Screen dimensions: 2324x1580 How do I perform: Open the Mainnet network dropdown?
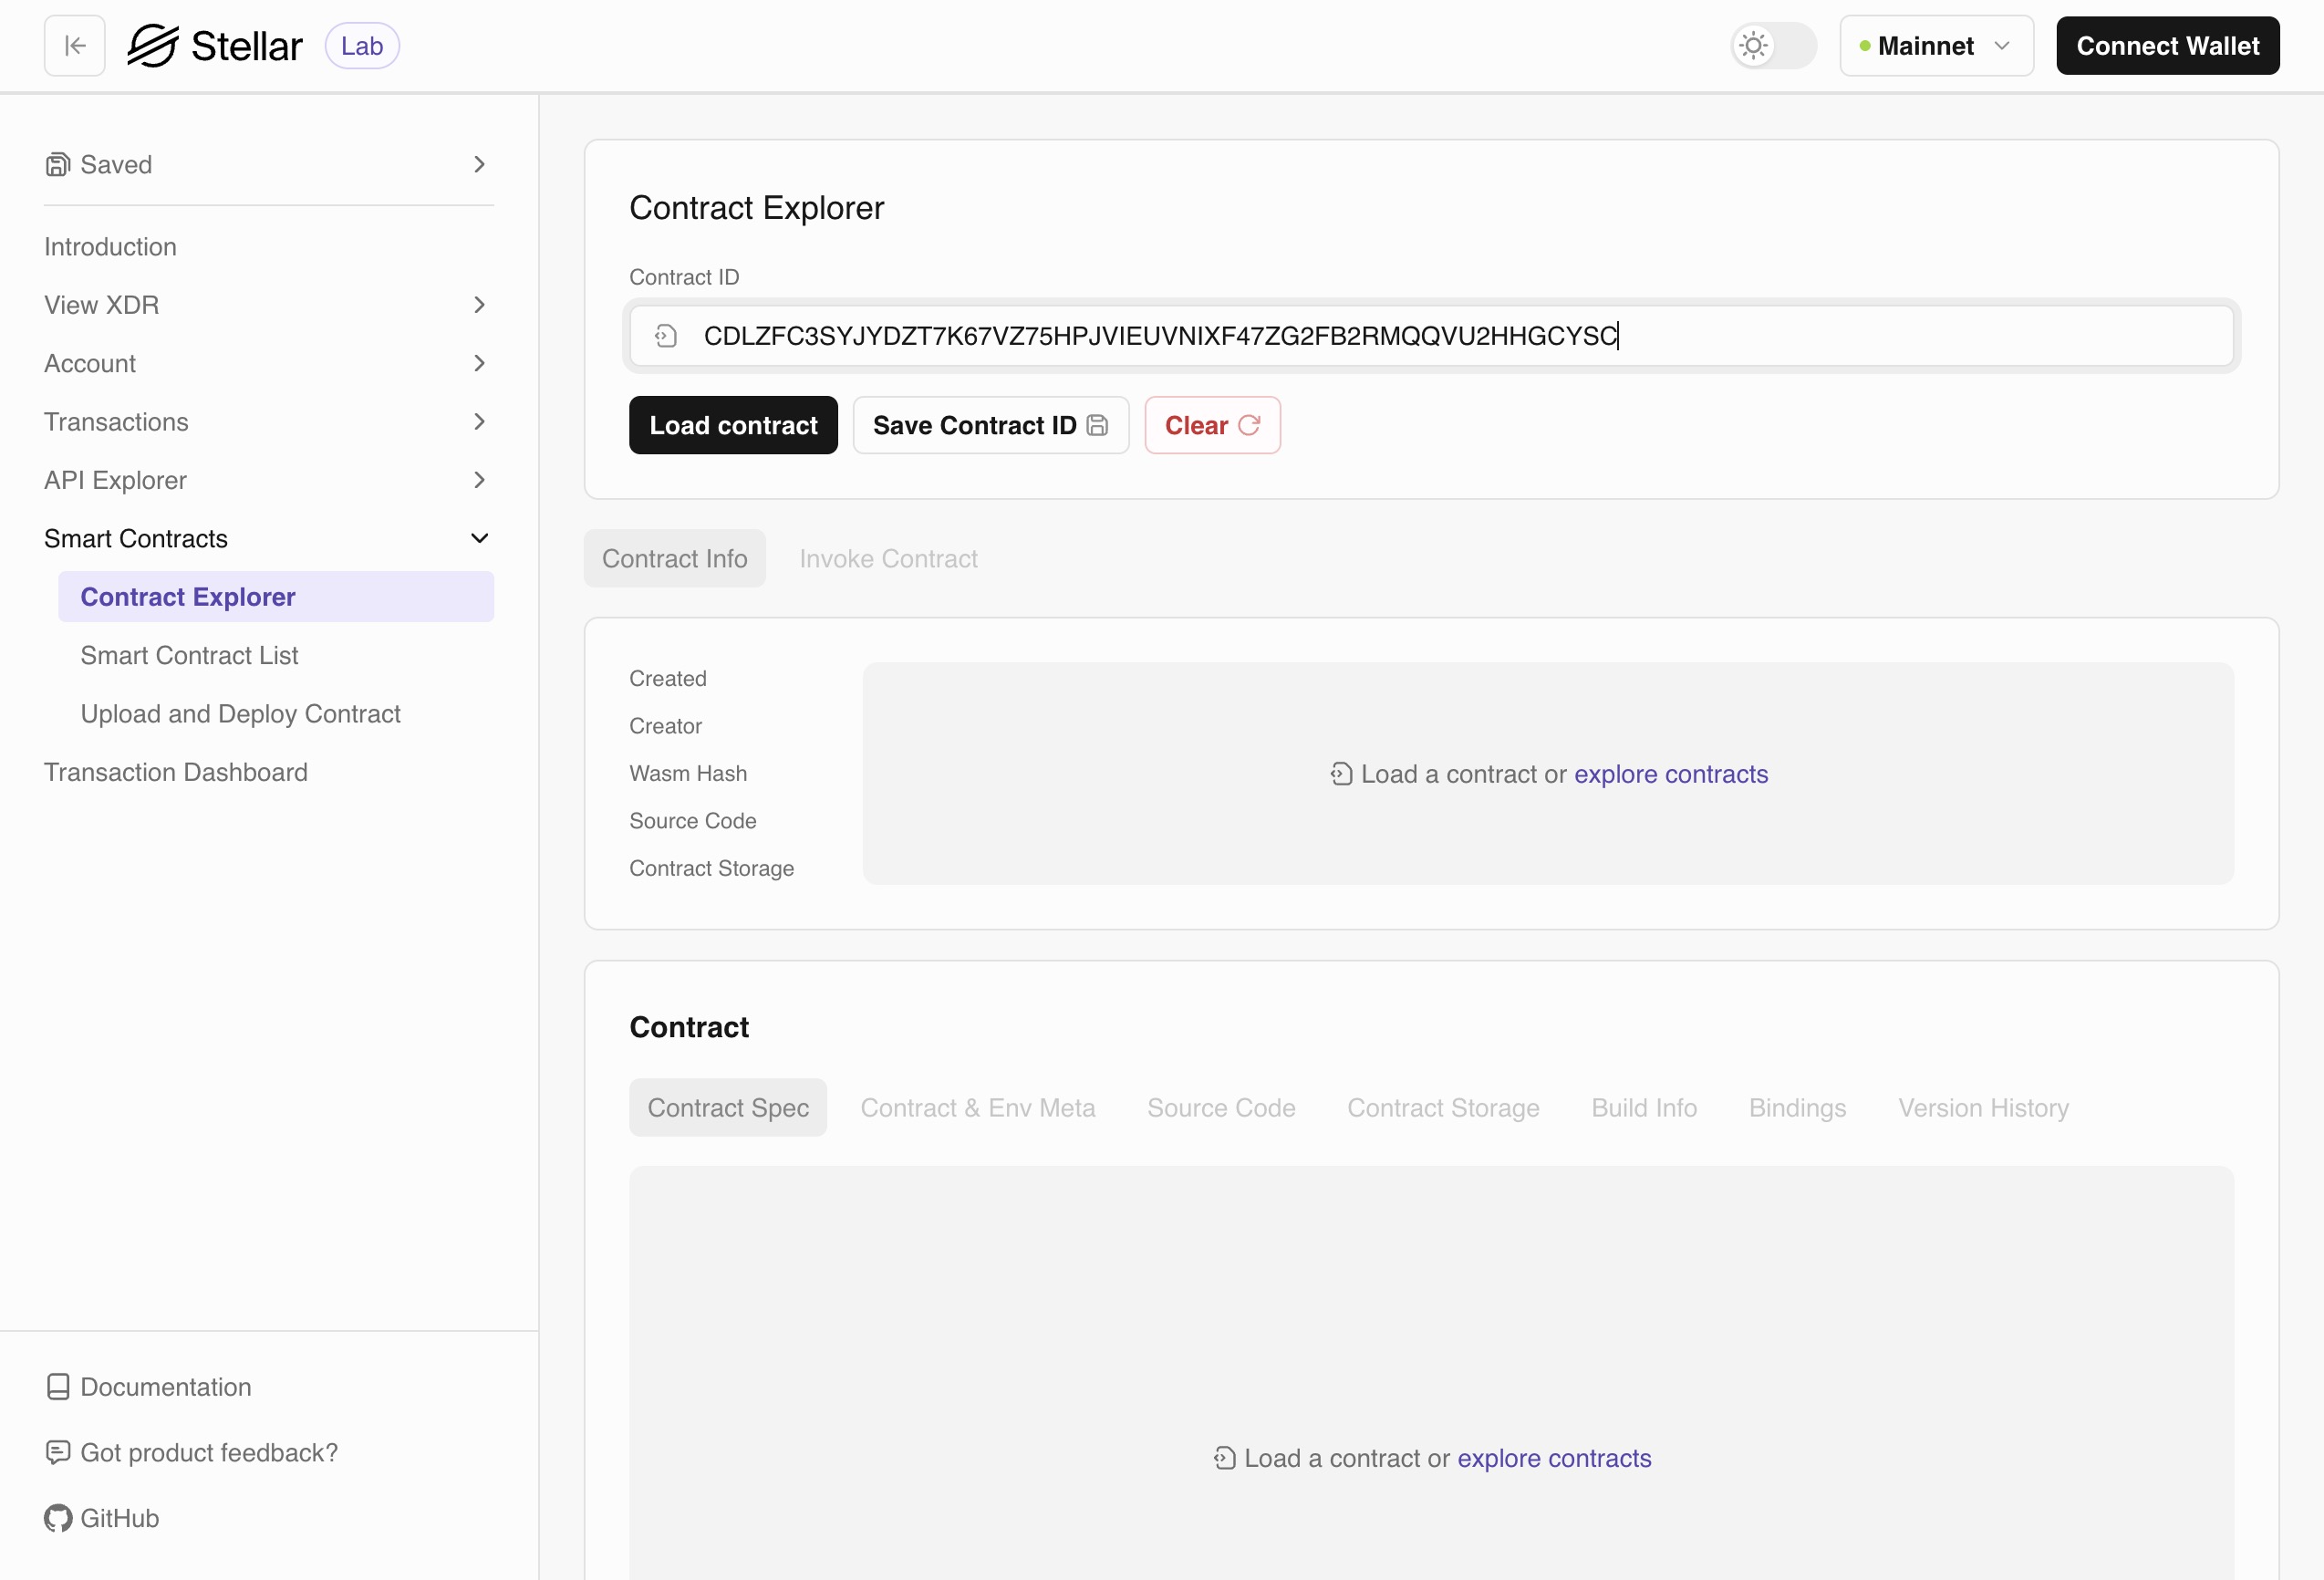coord(1935,45)
